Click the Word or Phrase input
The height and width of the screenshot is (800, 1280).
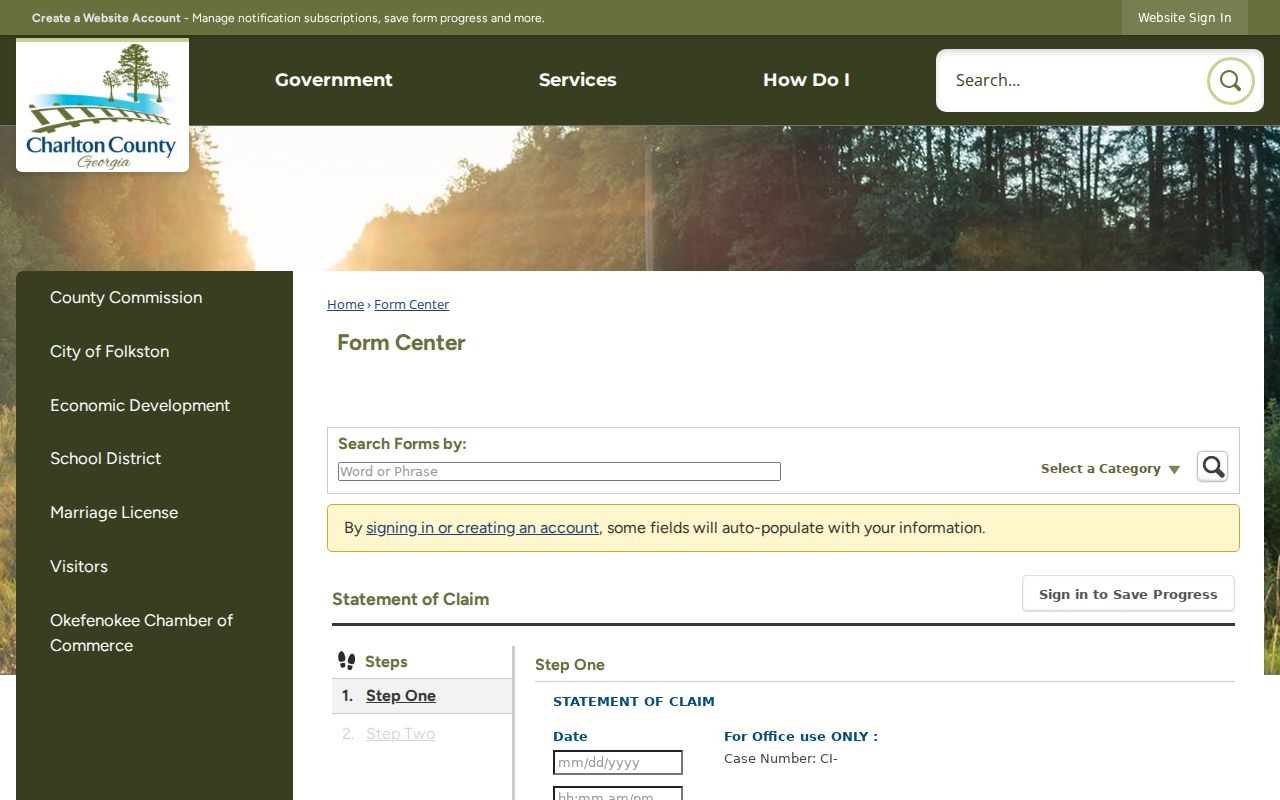pos(559,472)
